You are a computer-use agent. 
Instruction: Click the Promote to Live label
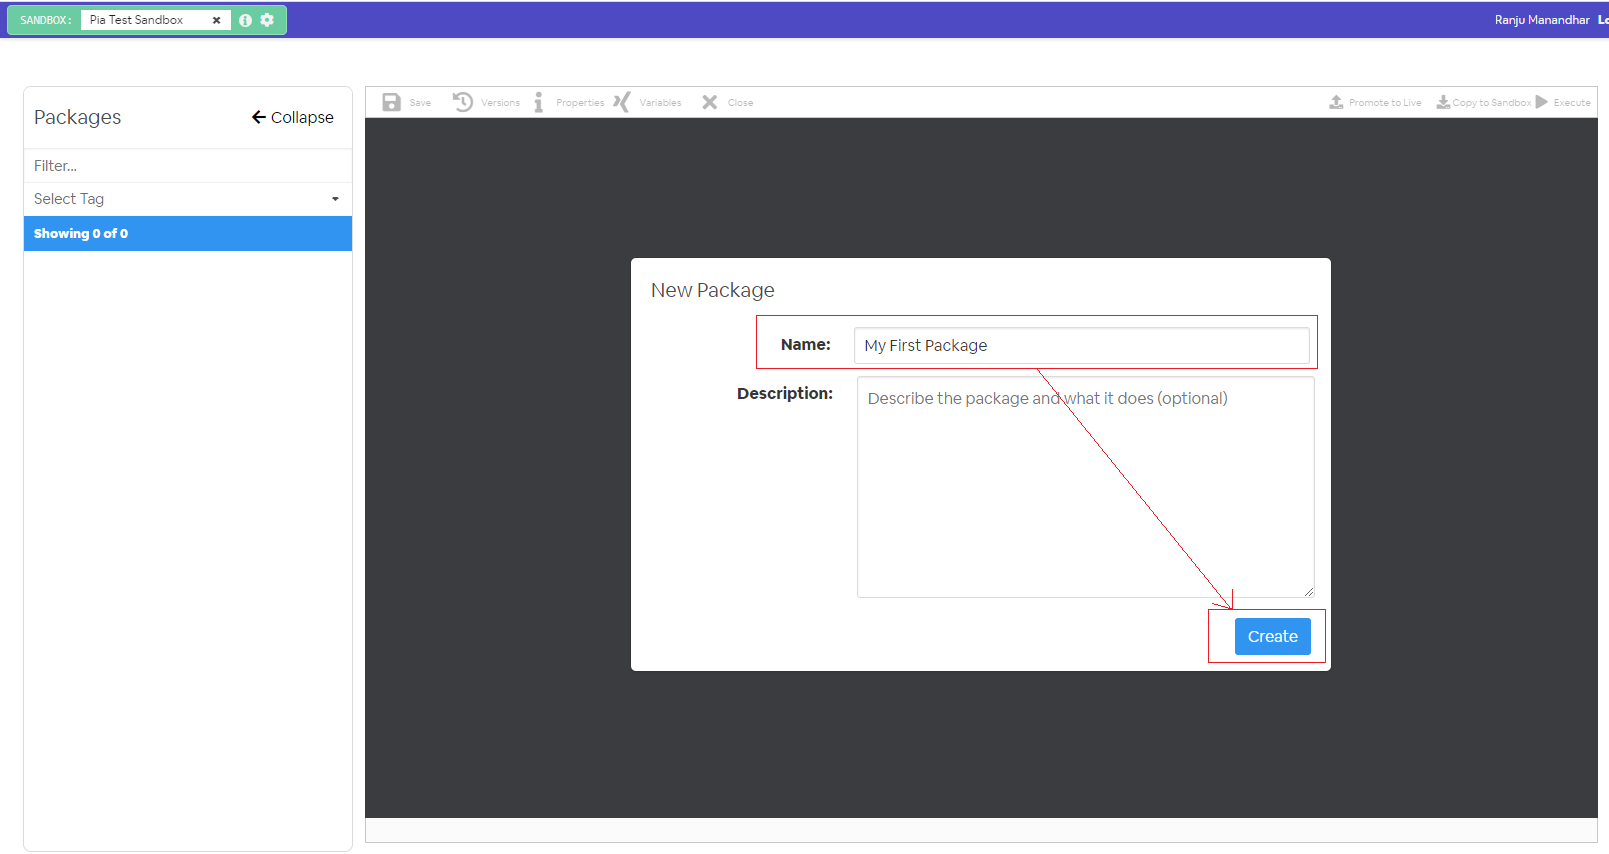1385,103
